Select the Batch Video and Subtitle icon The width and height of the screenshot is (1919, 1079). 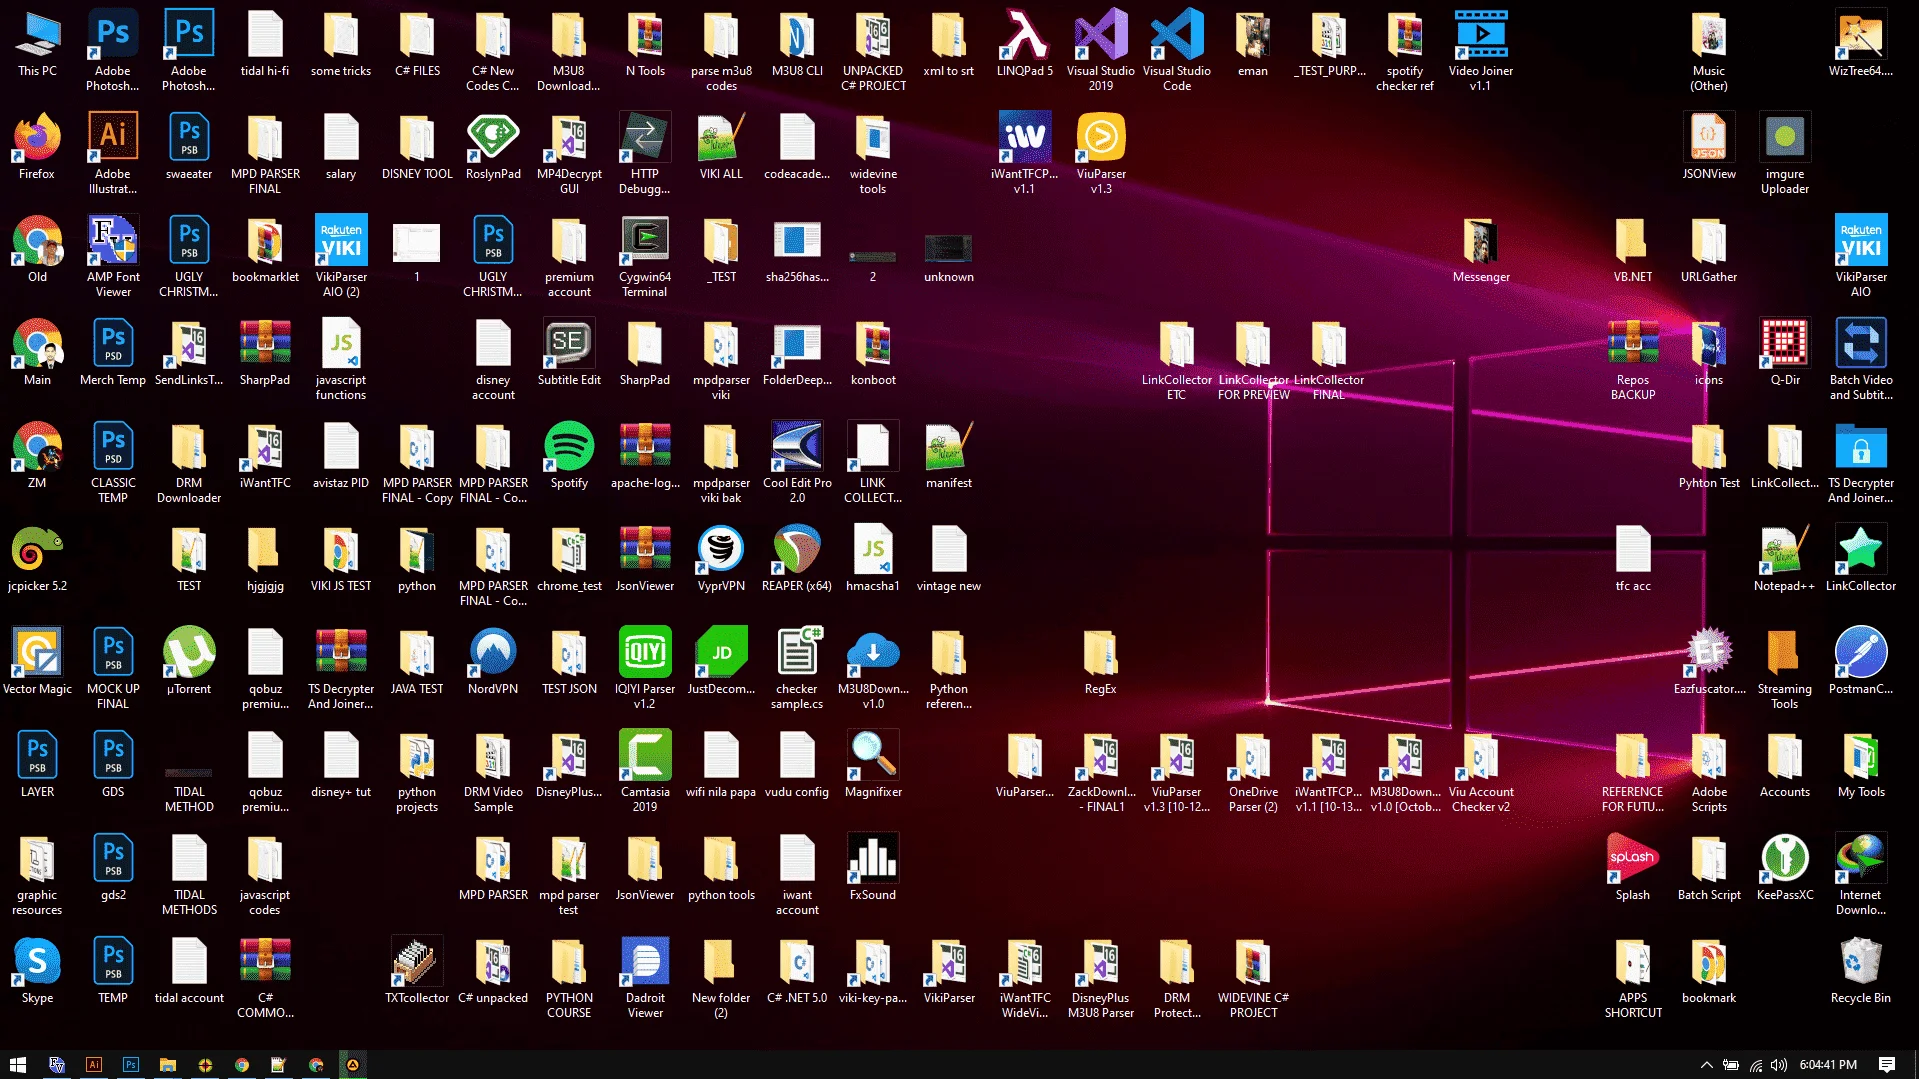[1861, 360]
